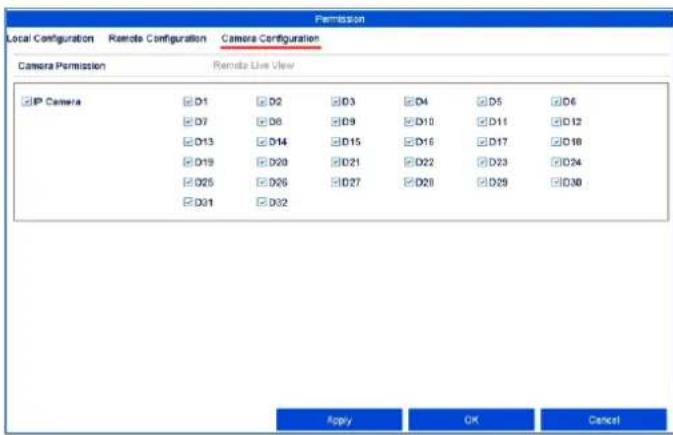Screen dimensions: 673x435
Task: Uncheck the D12 camera checkbox
Action: (x=556, y=122)
